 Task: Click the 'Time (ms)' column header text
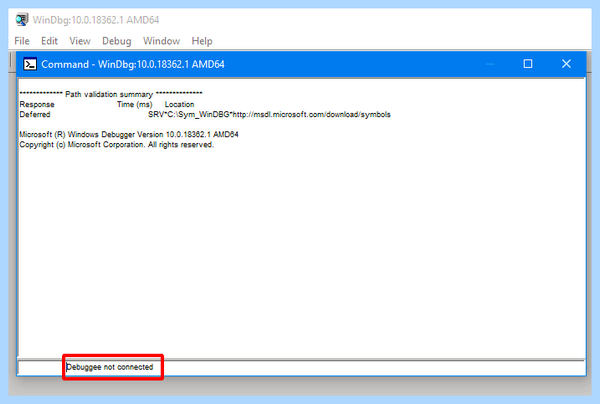(135, 104)
